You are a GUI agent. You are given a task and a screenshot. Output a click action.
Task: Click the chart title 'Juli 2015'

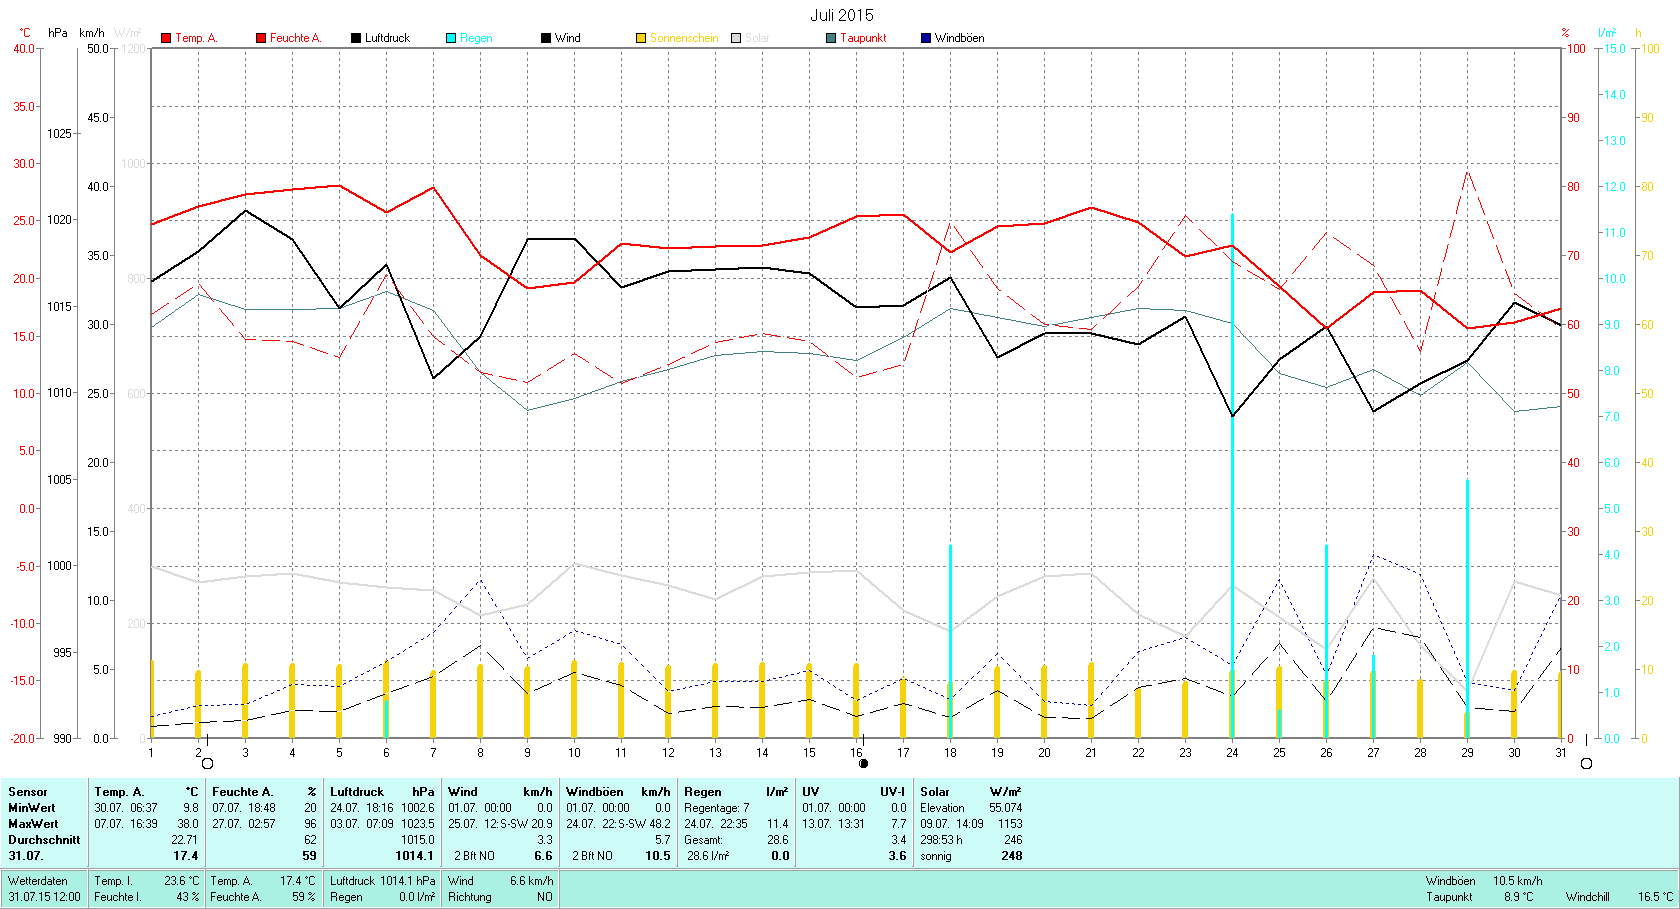pos(842,15)
